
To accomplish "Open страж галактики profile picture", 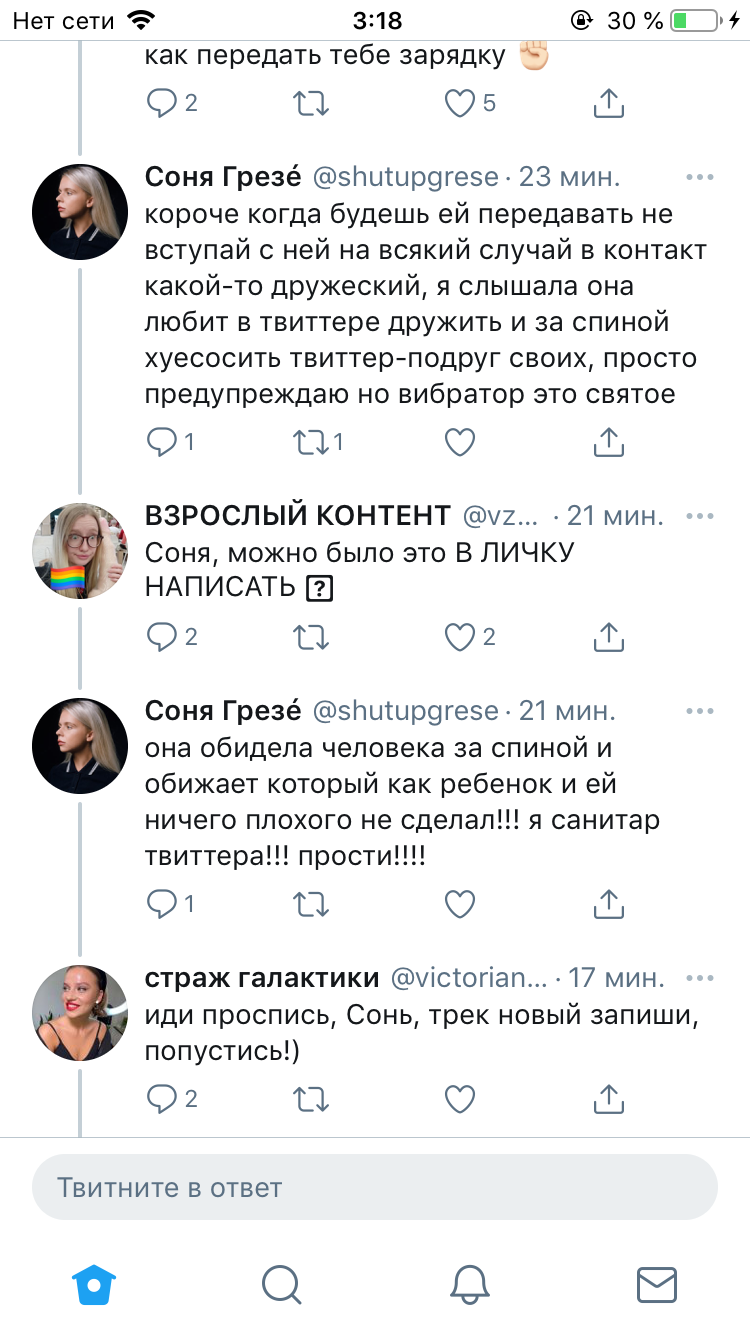I will pos(80,1012).
